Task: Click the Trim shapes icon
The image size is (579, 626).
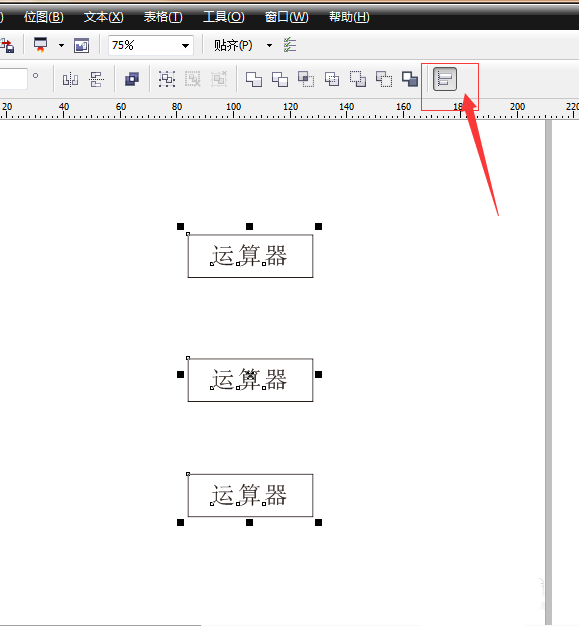Action: (x=280, y=79)
